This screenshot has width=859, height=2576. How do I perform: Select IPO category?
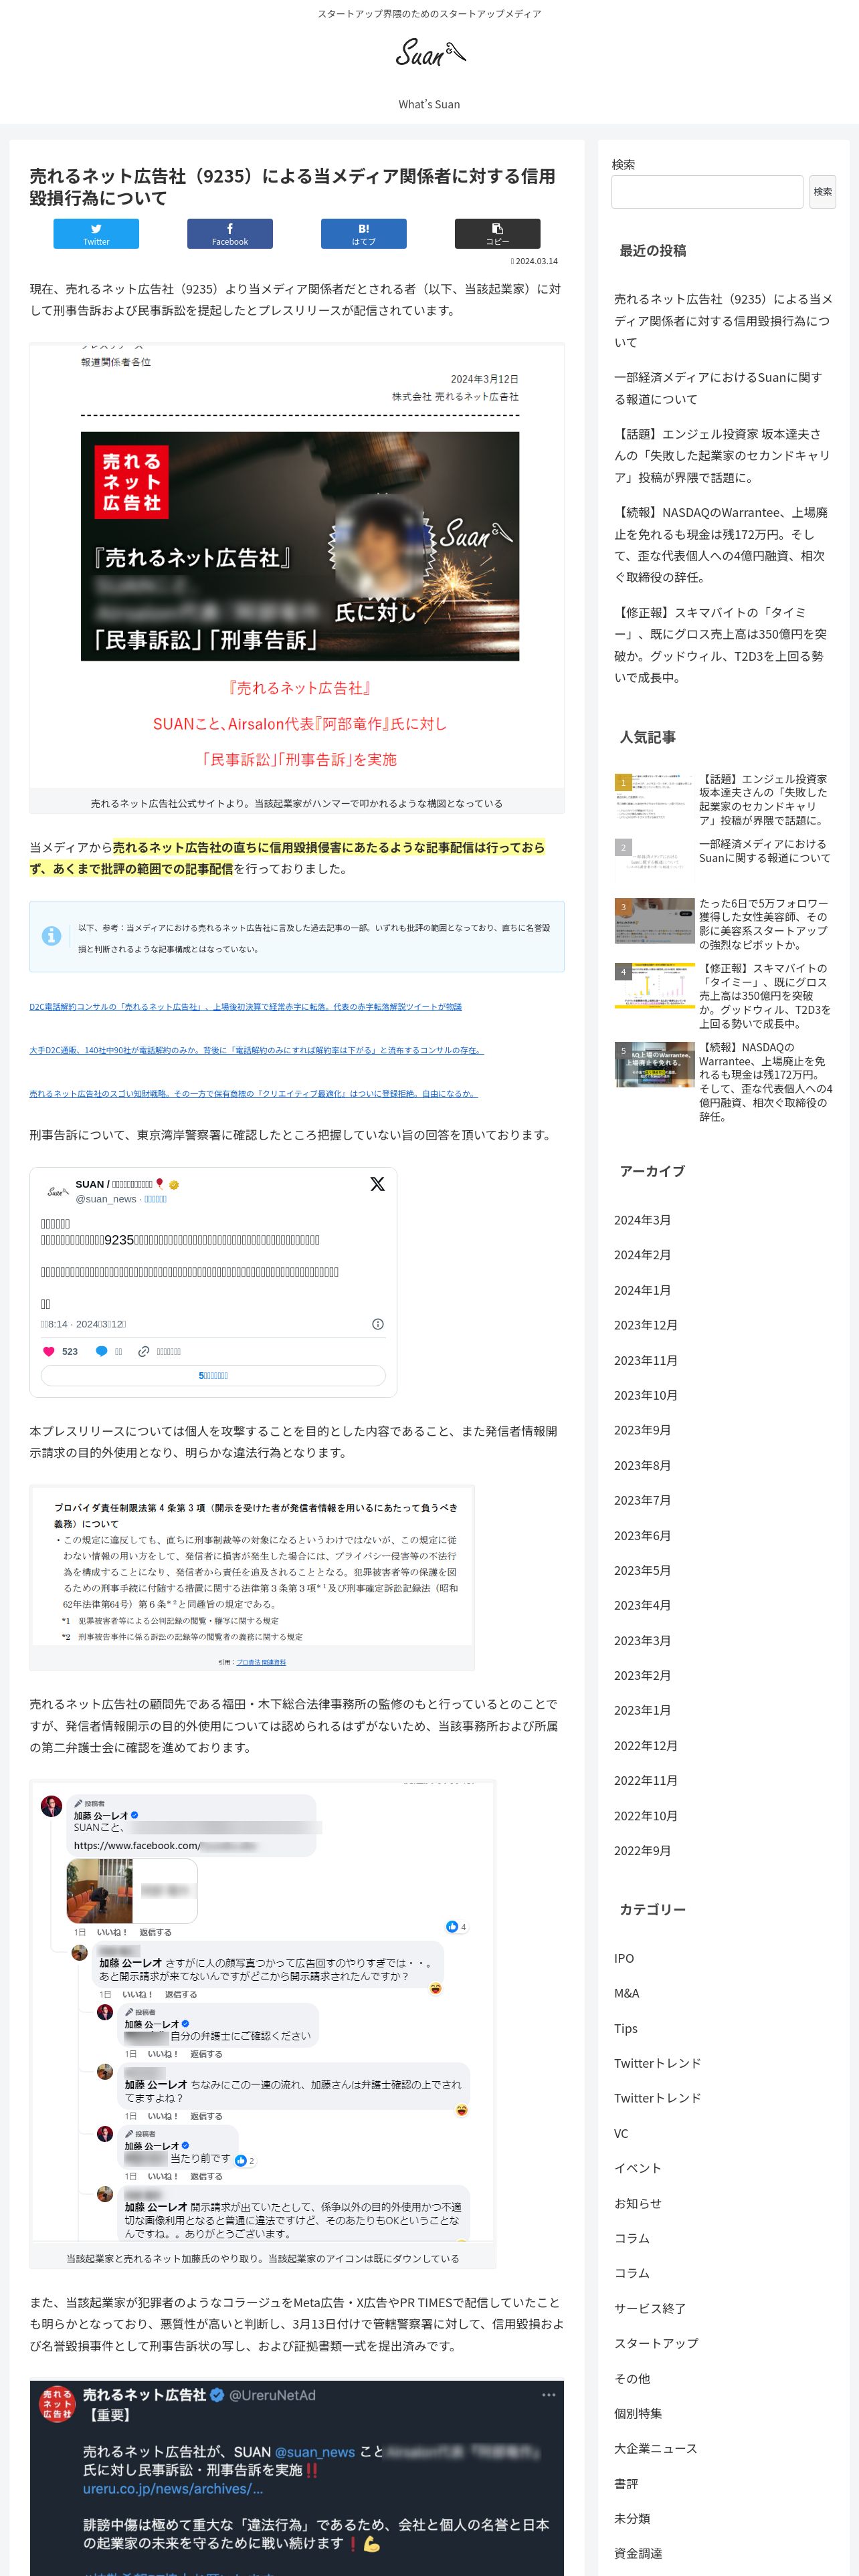click(x=624, y=1958)
